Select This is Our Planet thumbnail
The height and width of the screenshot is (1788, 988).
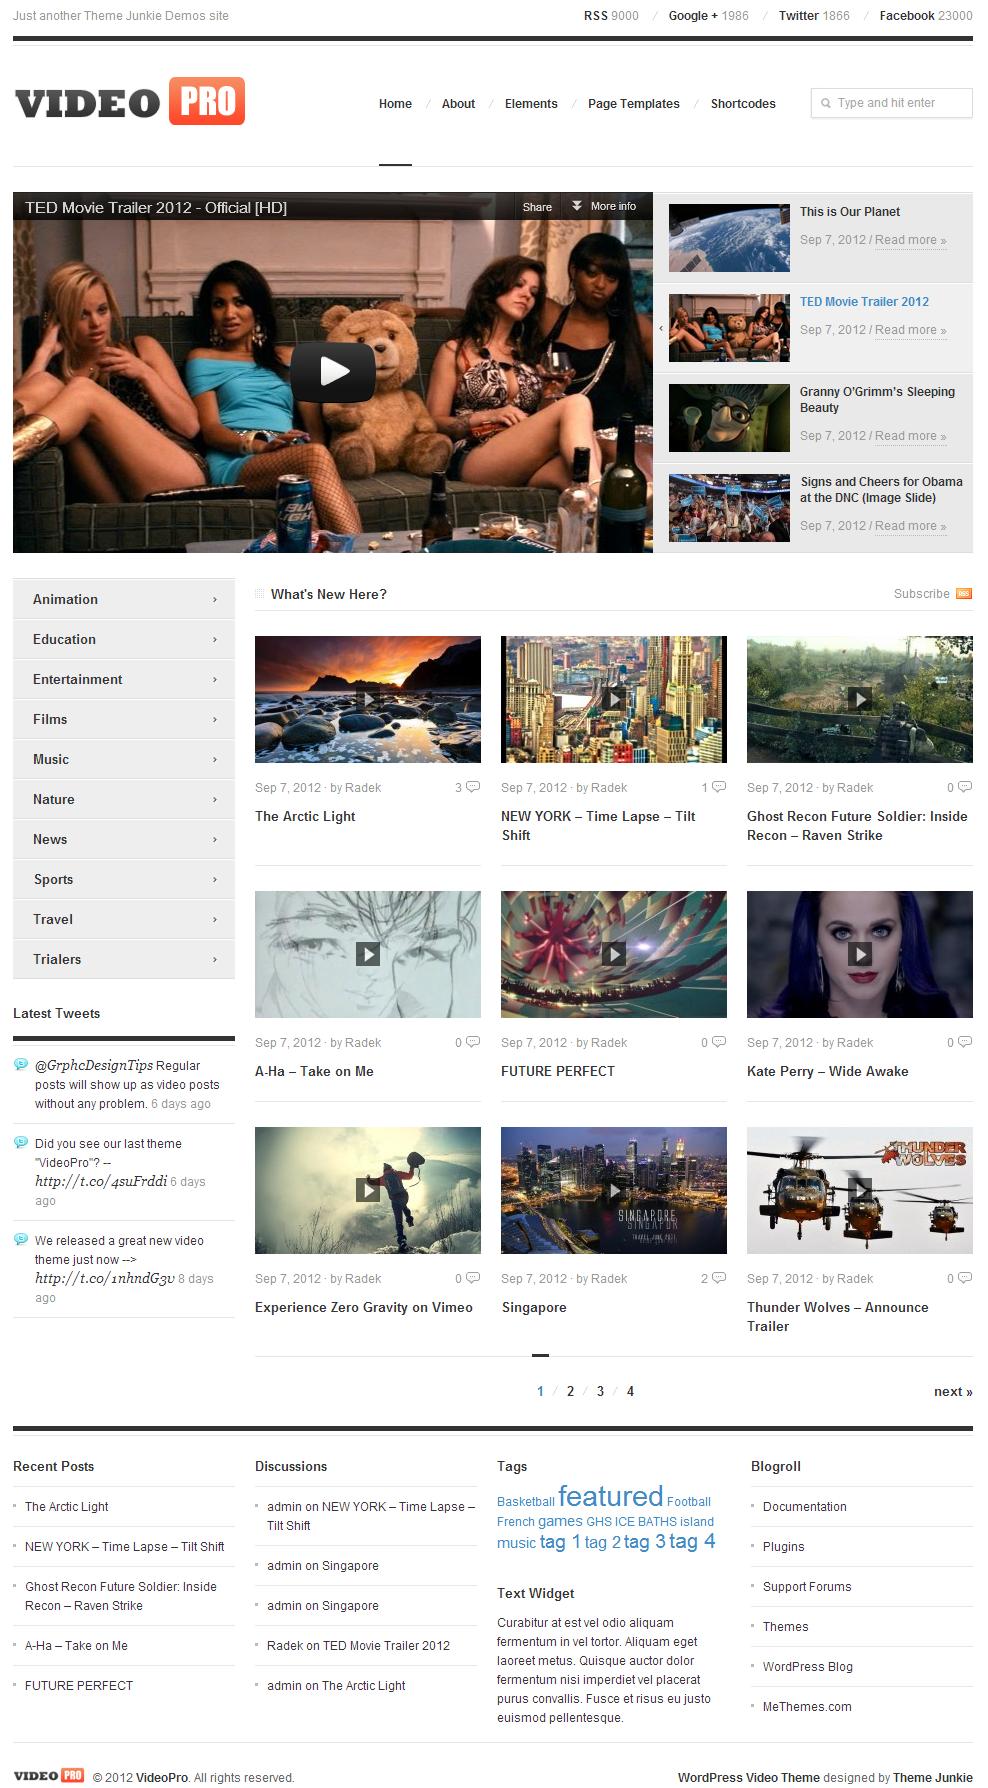[x=729, y=238]
